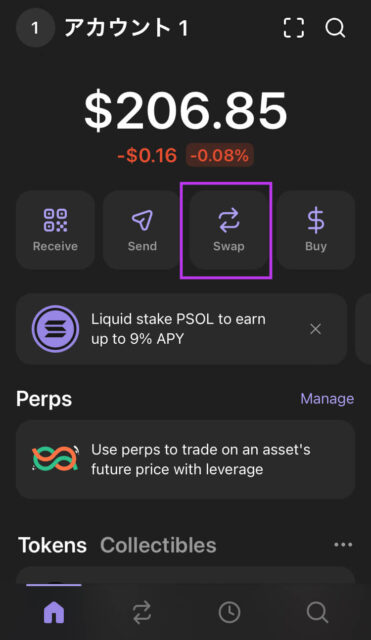Open the QR code scanner icon
This screenshot has width=371, height=640.
click(x=294, y=28)
